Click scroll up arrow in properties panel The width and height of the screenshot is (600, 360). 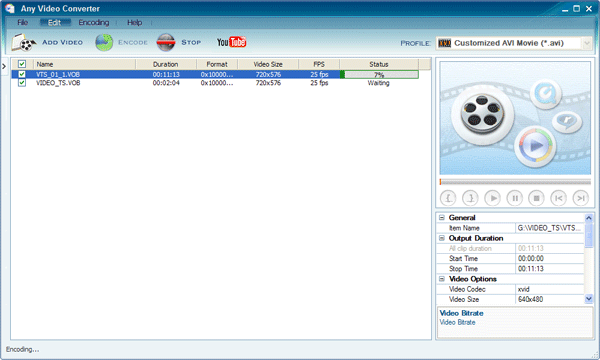click(589, 218)
